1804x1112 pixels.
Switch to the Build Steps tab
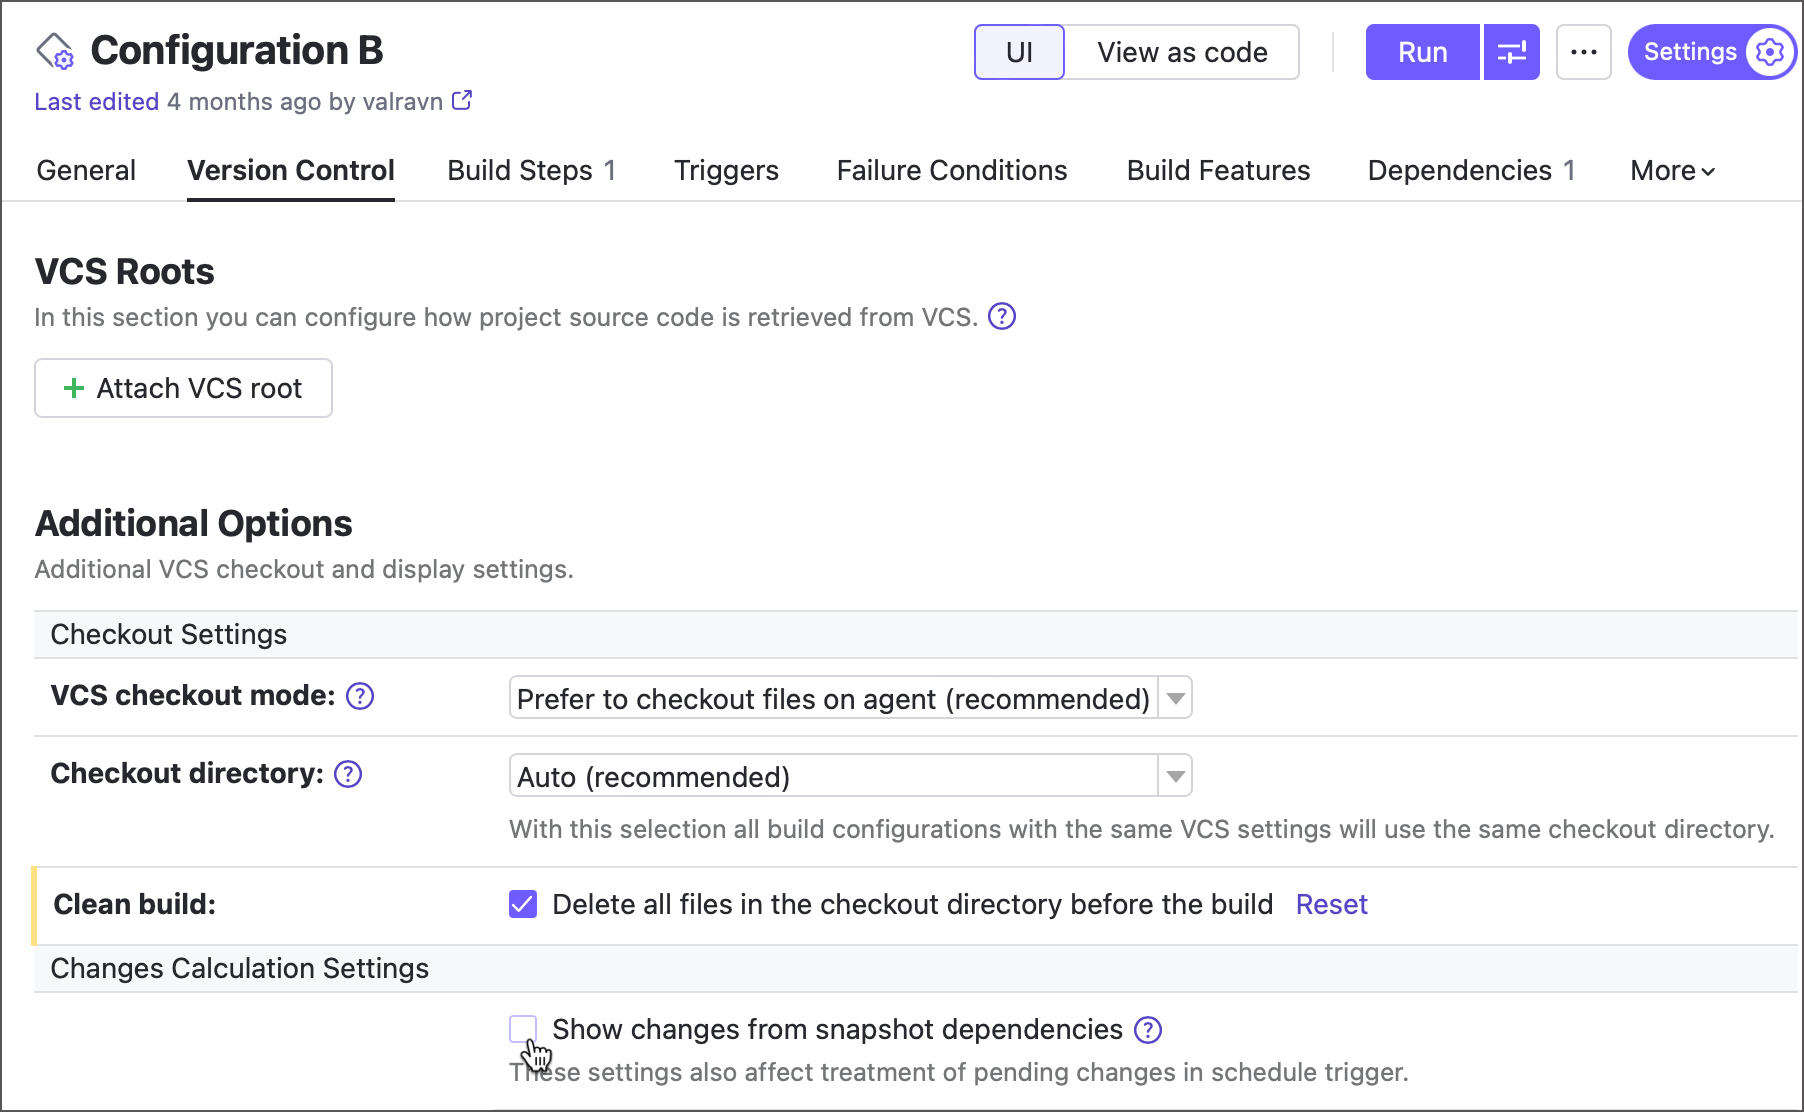pyautogui.click(x=519, y=170)
